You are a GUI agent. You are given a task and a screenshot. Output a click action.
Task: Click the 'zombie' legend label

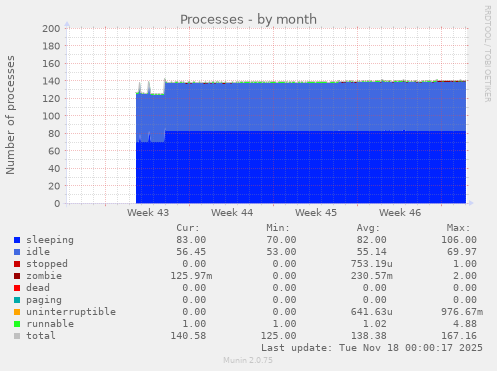coord(44,276)
